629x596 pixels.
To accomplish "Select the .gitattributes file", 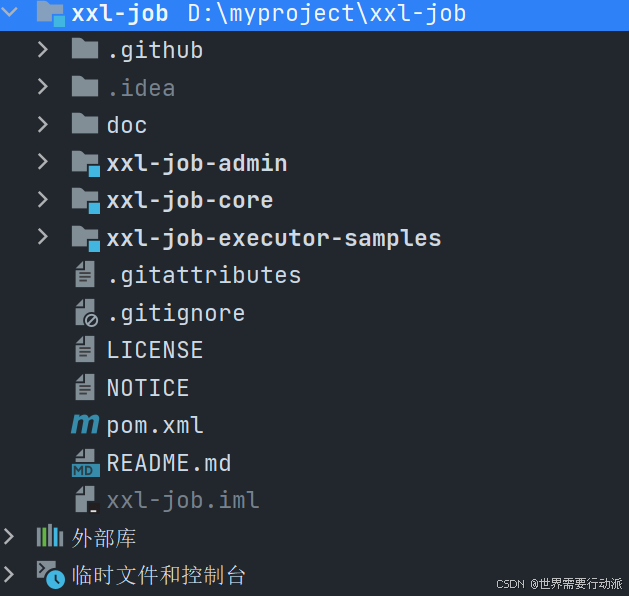I will 204,276.
